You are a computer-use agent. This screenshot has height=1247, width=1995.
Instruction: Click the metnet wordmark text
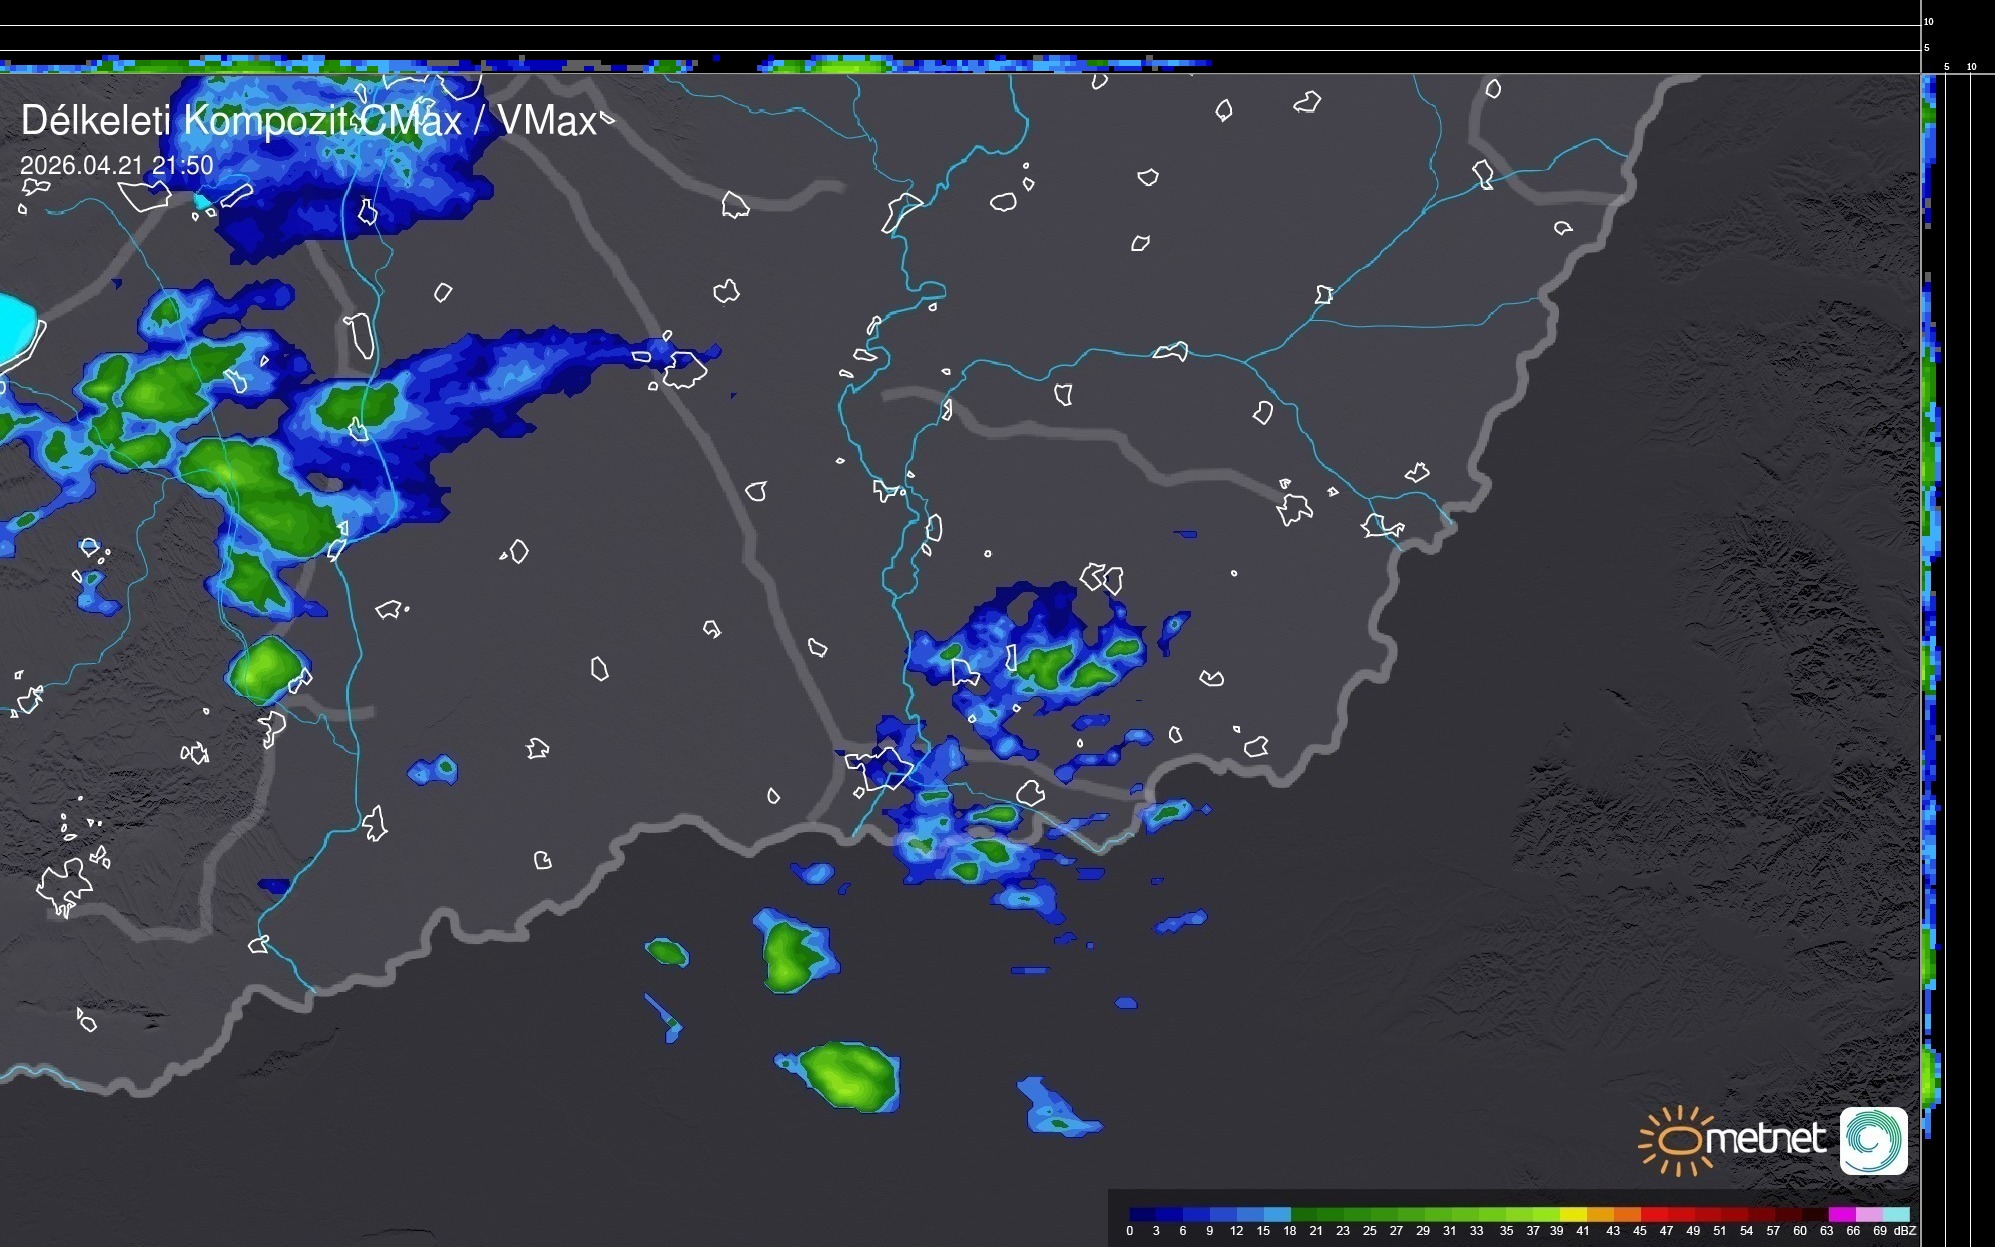pyautogui.click(x=1767, y=1139)
